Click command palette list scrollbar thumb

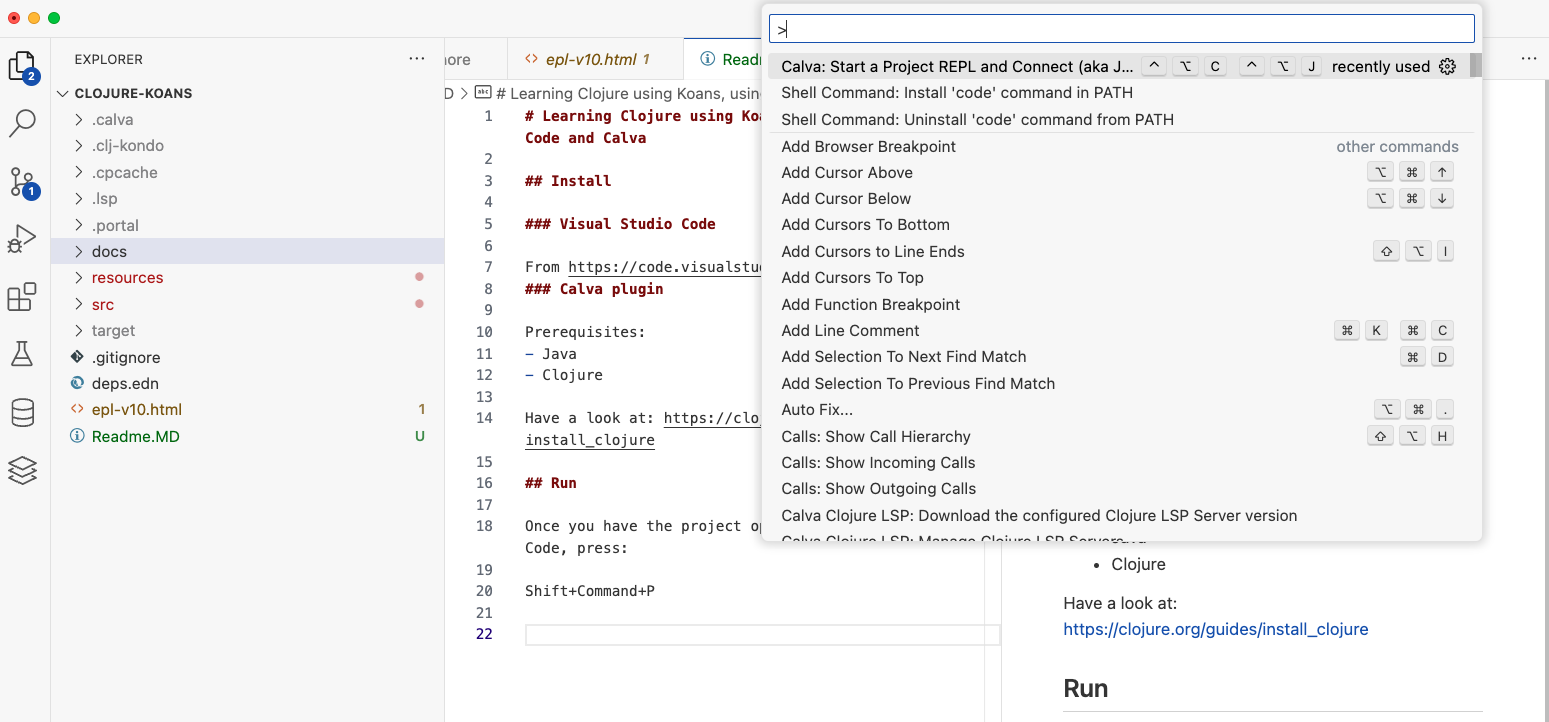click(x=1476, y=66)
